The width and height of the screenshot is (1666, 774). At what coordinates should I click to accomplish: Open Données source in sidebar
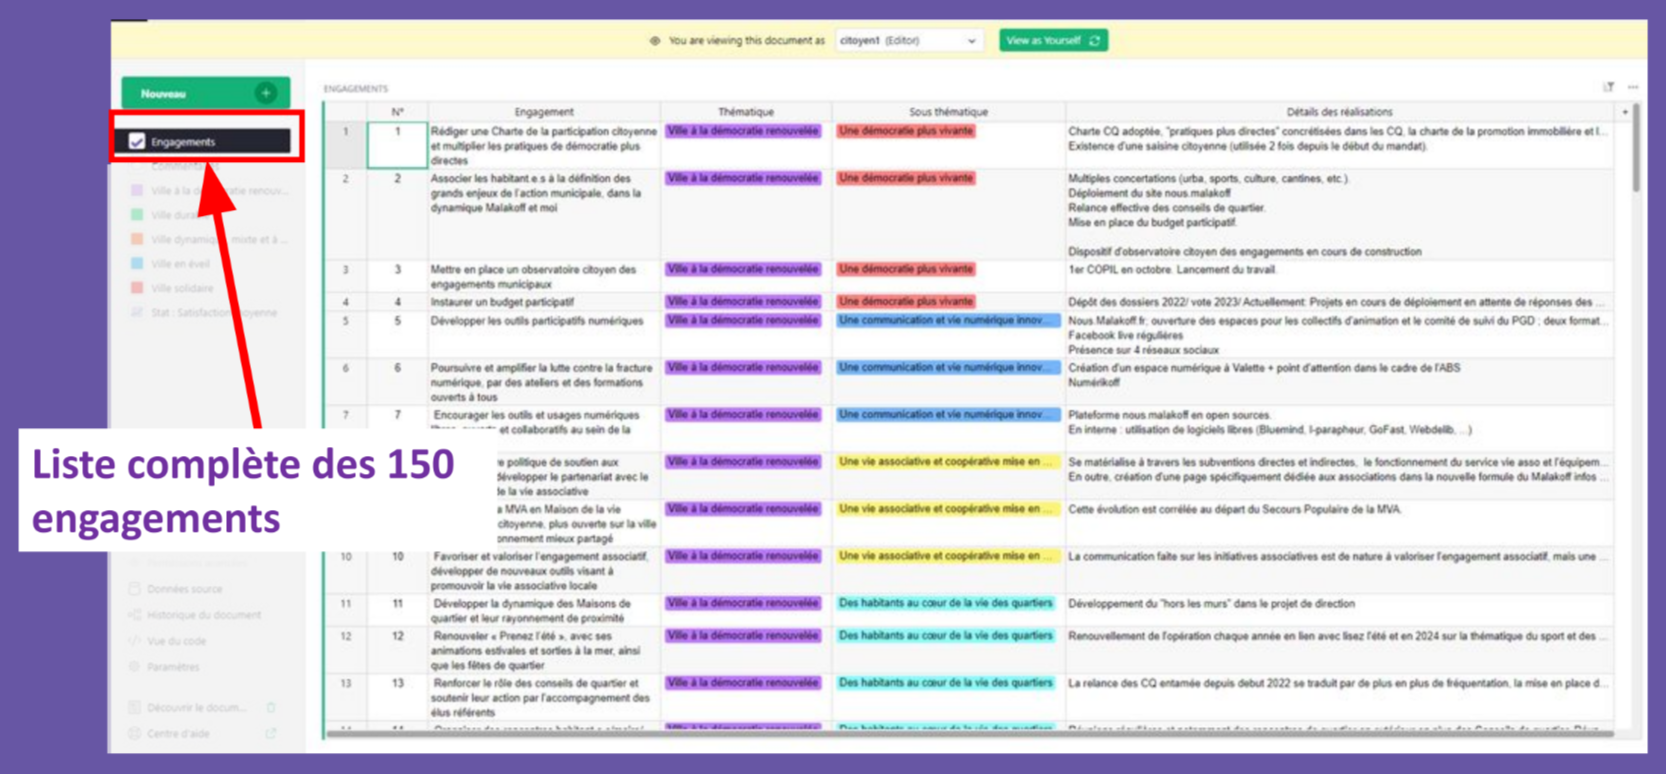tap(184, 589)
